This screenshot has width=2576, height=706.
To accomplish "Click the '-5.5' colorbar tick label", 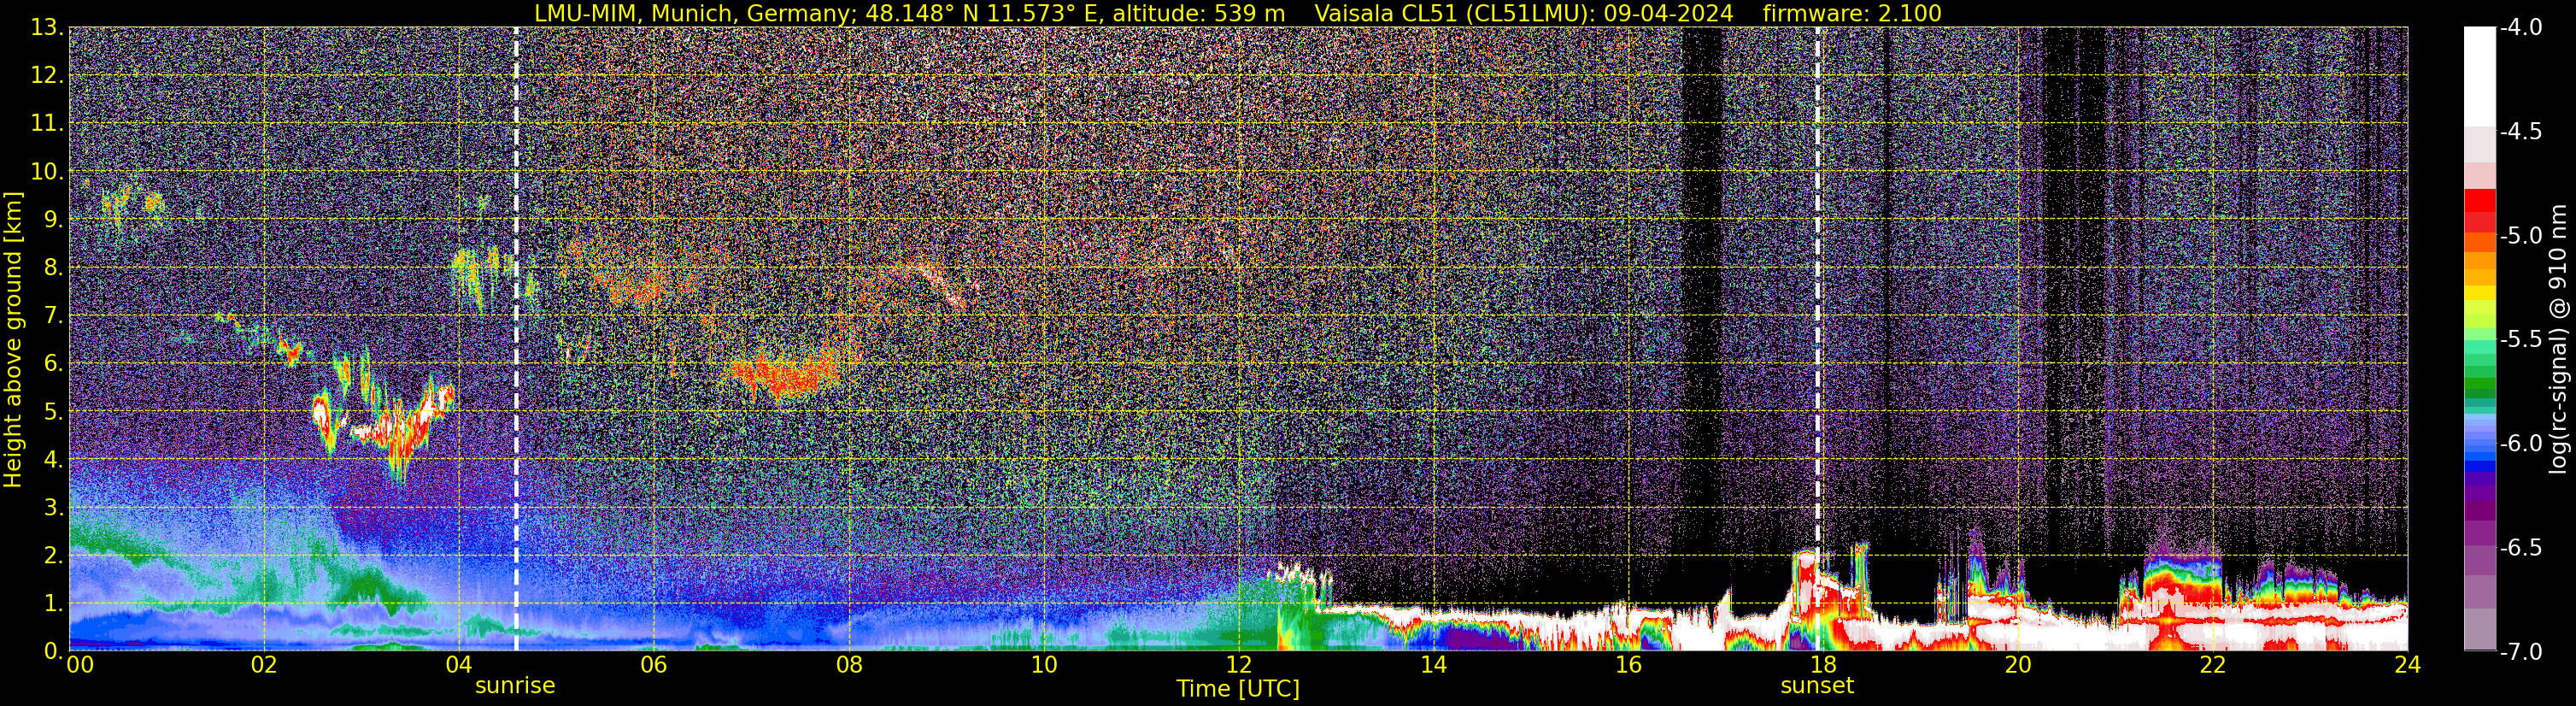I will coord(2521,339).
